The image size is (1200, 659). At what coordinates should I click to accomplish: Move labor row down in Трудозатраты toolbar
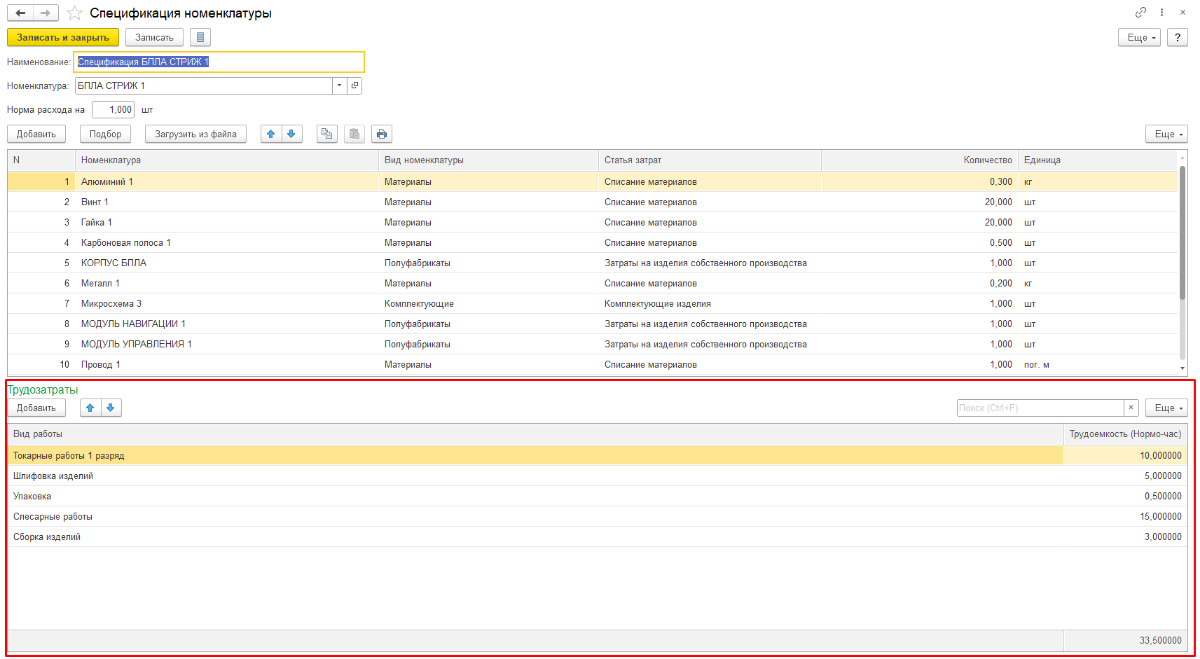(x=110, y=408)
